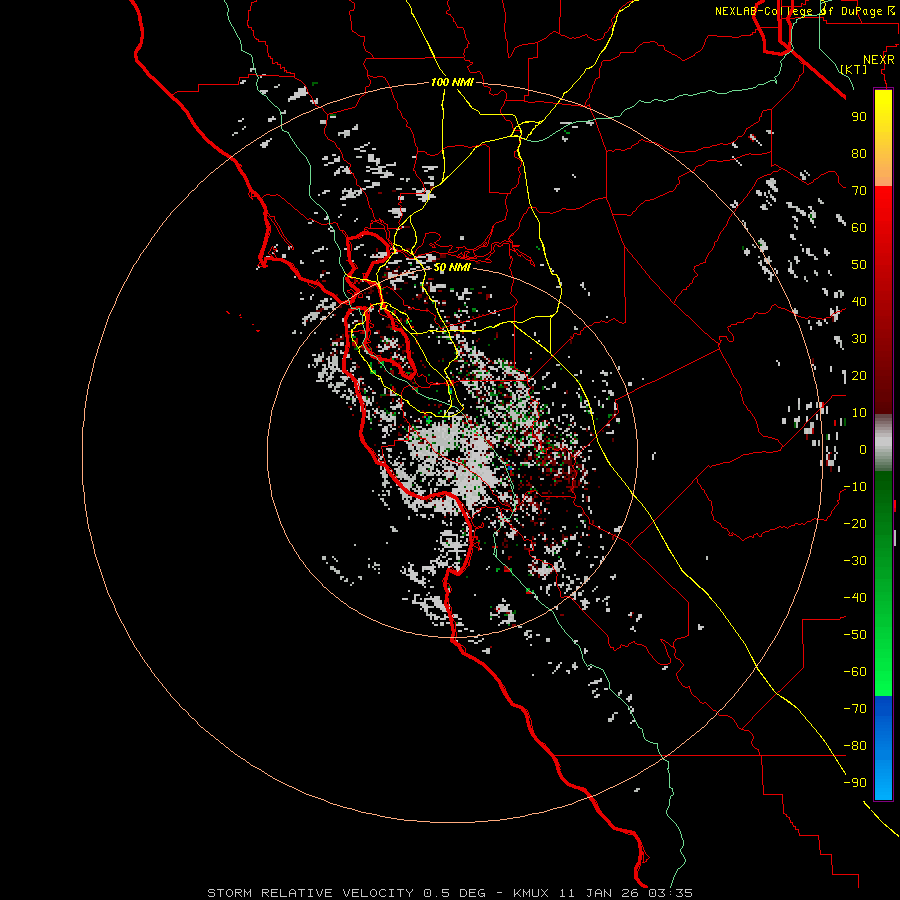Click the 90 value on the velocity scale
900x900 pixels.
click(859, 117)
